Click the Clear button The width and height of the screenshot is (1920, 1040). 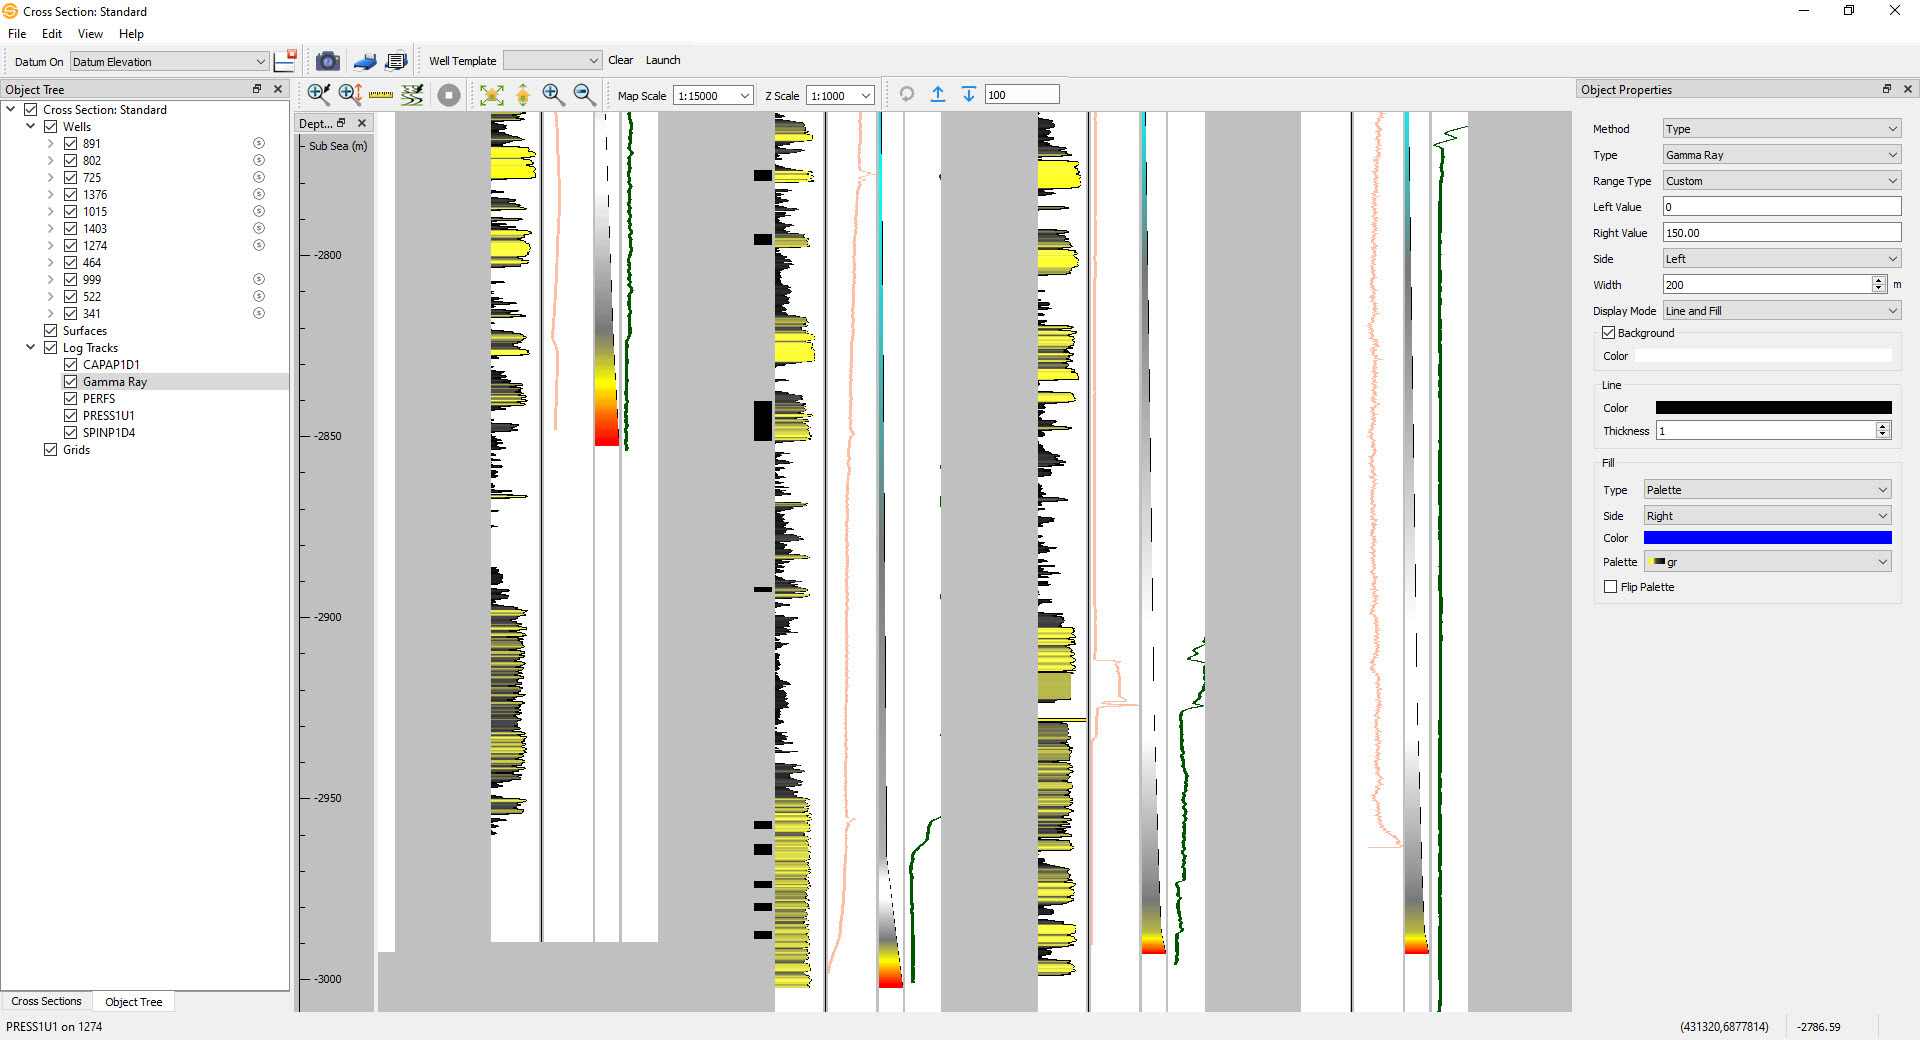tap(621, 60)
